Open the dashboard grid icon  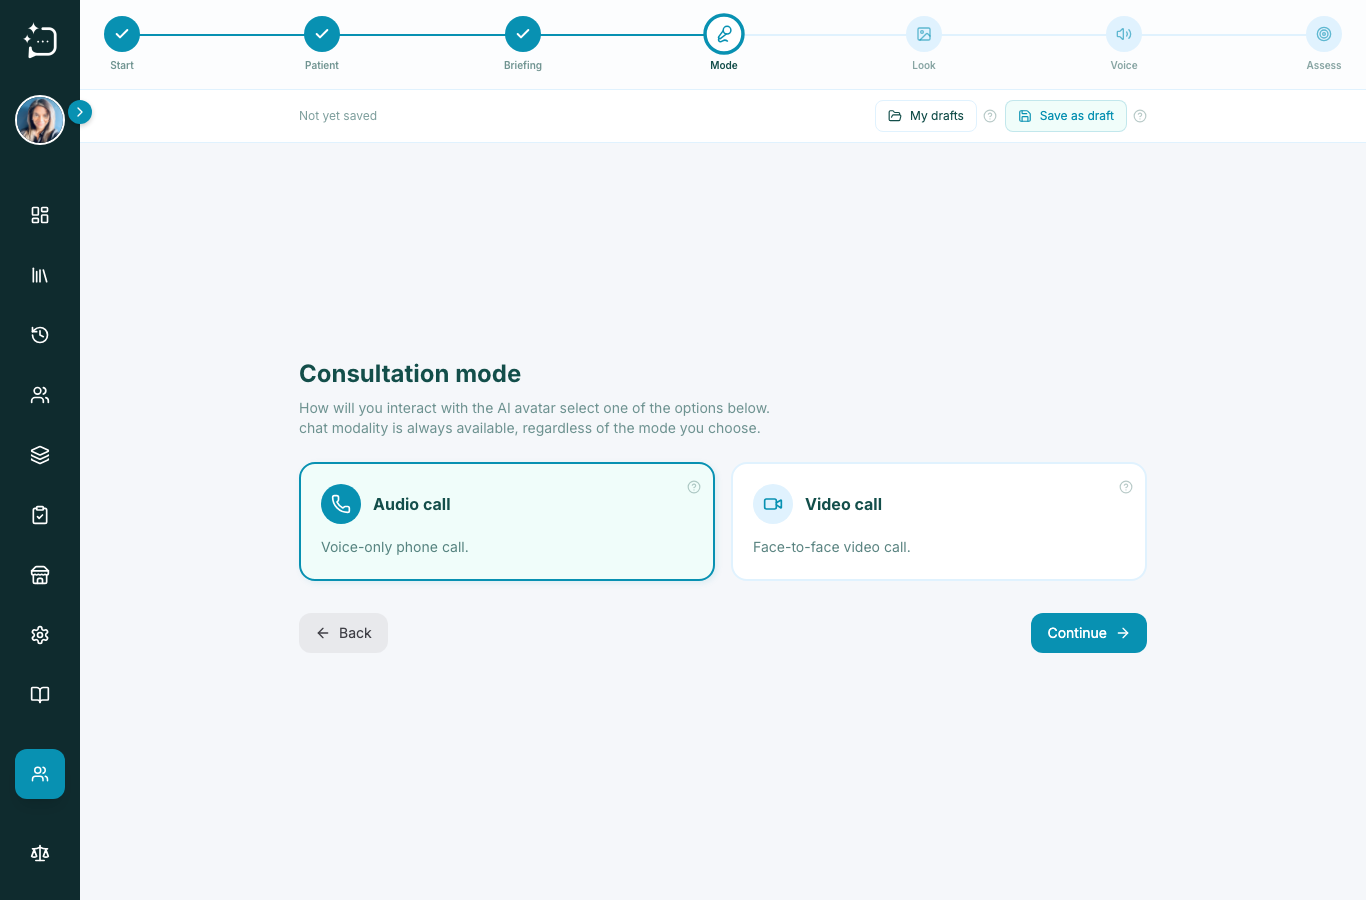(40, 215)
